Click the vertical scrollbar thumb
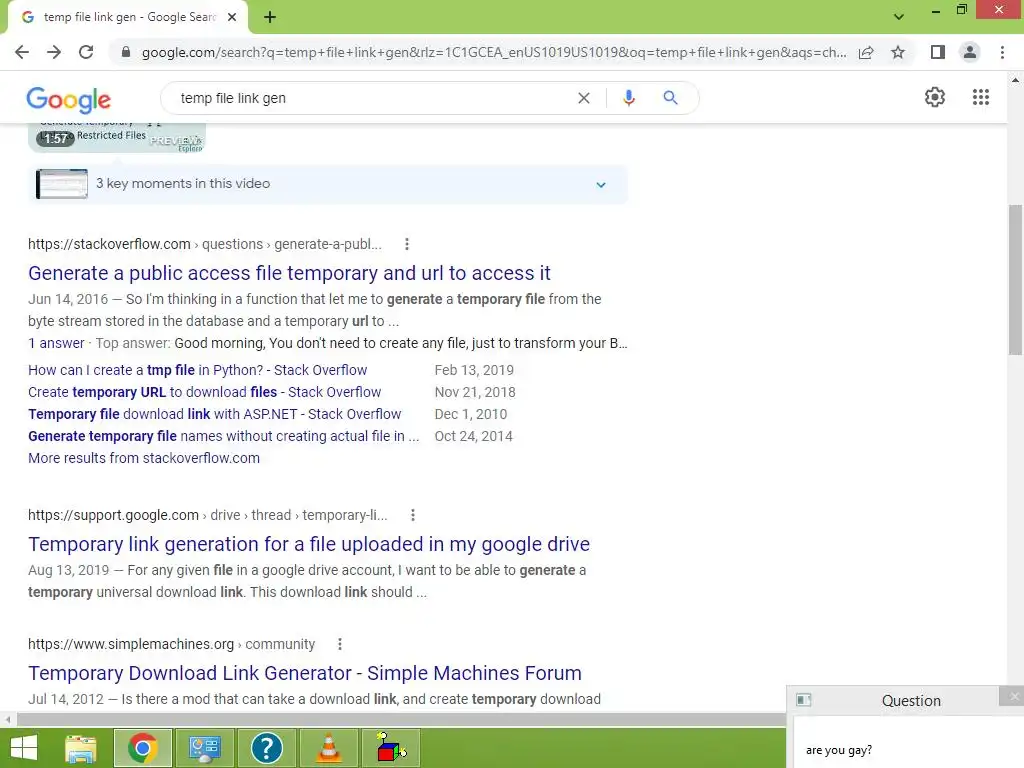Image resolution: width=1024 pixels, height=768 pixels. click(x=1015, y=280)
